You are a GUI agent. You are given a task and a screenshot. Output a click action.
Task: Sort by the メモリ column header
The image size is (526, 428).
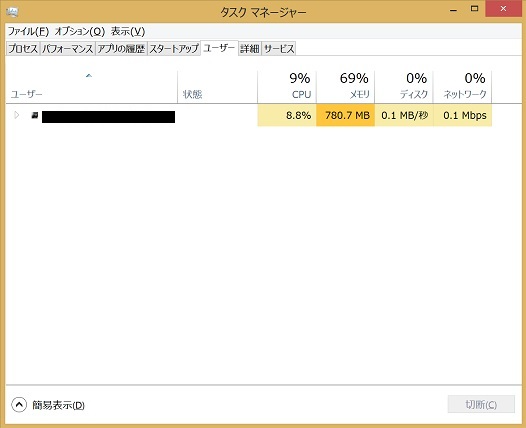click(x=345, y=87)
